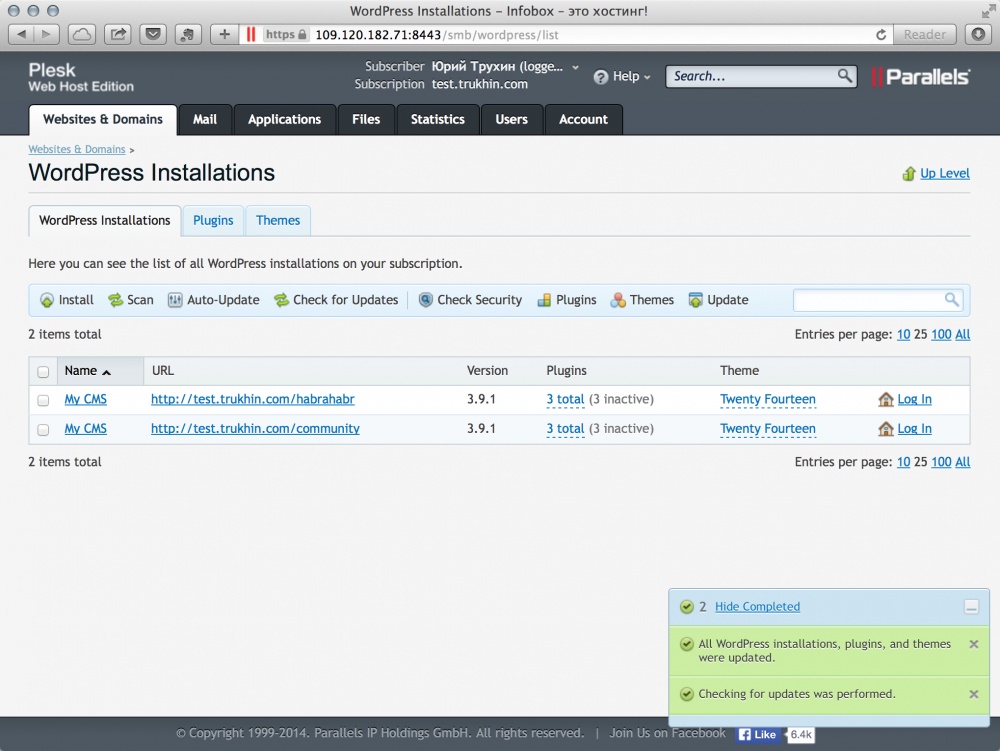The height and width of the screenshot is (751, 1000).
Task: Switch to the Plugins sub-tab
Action: 213,221
